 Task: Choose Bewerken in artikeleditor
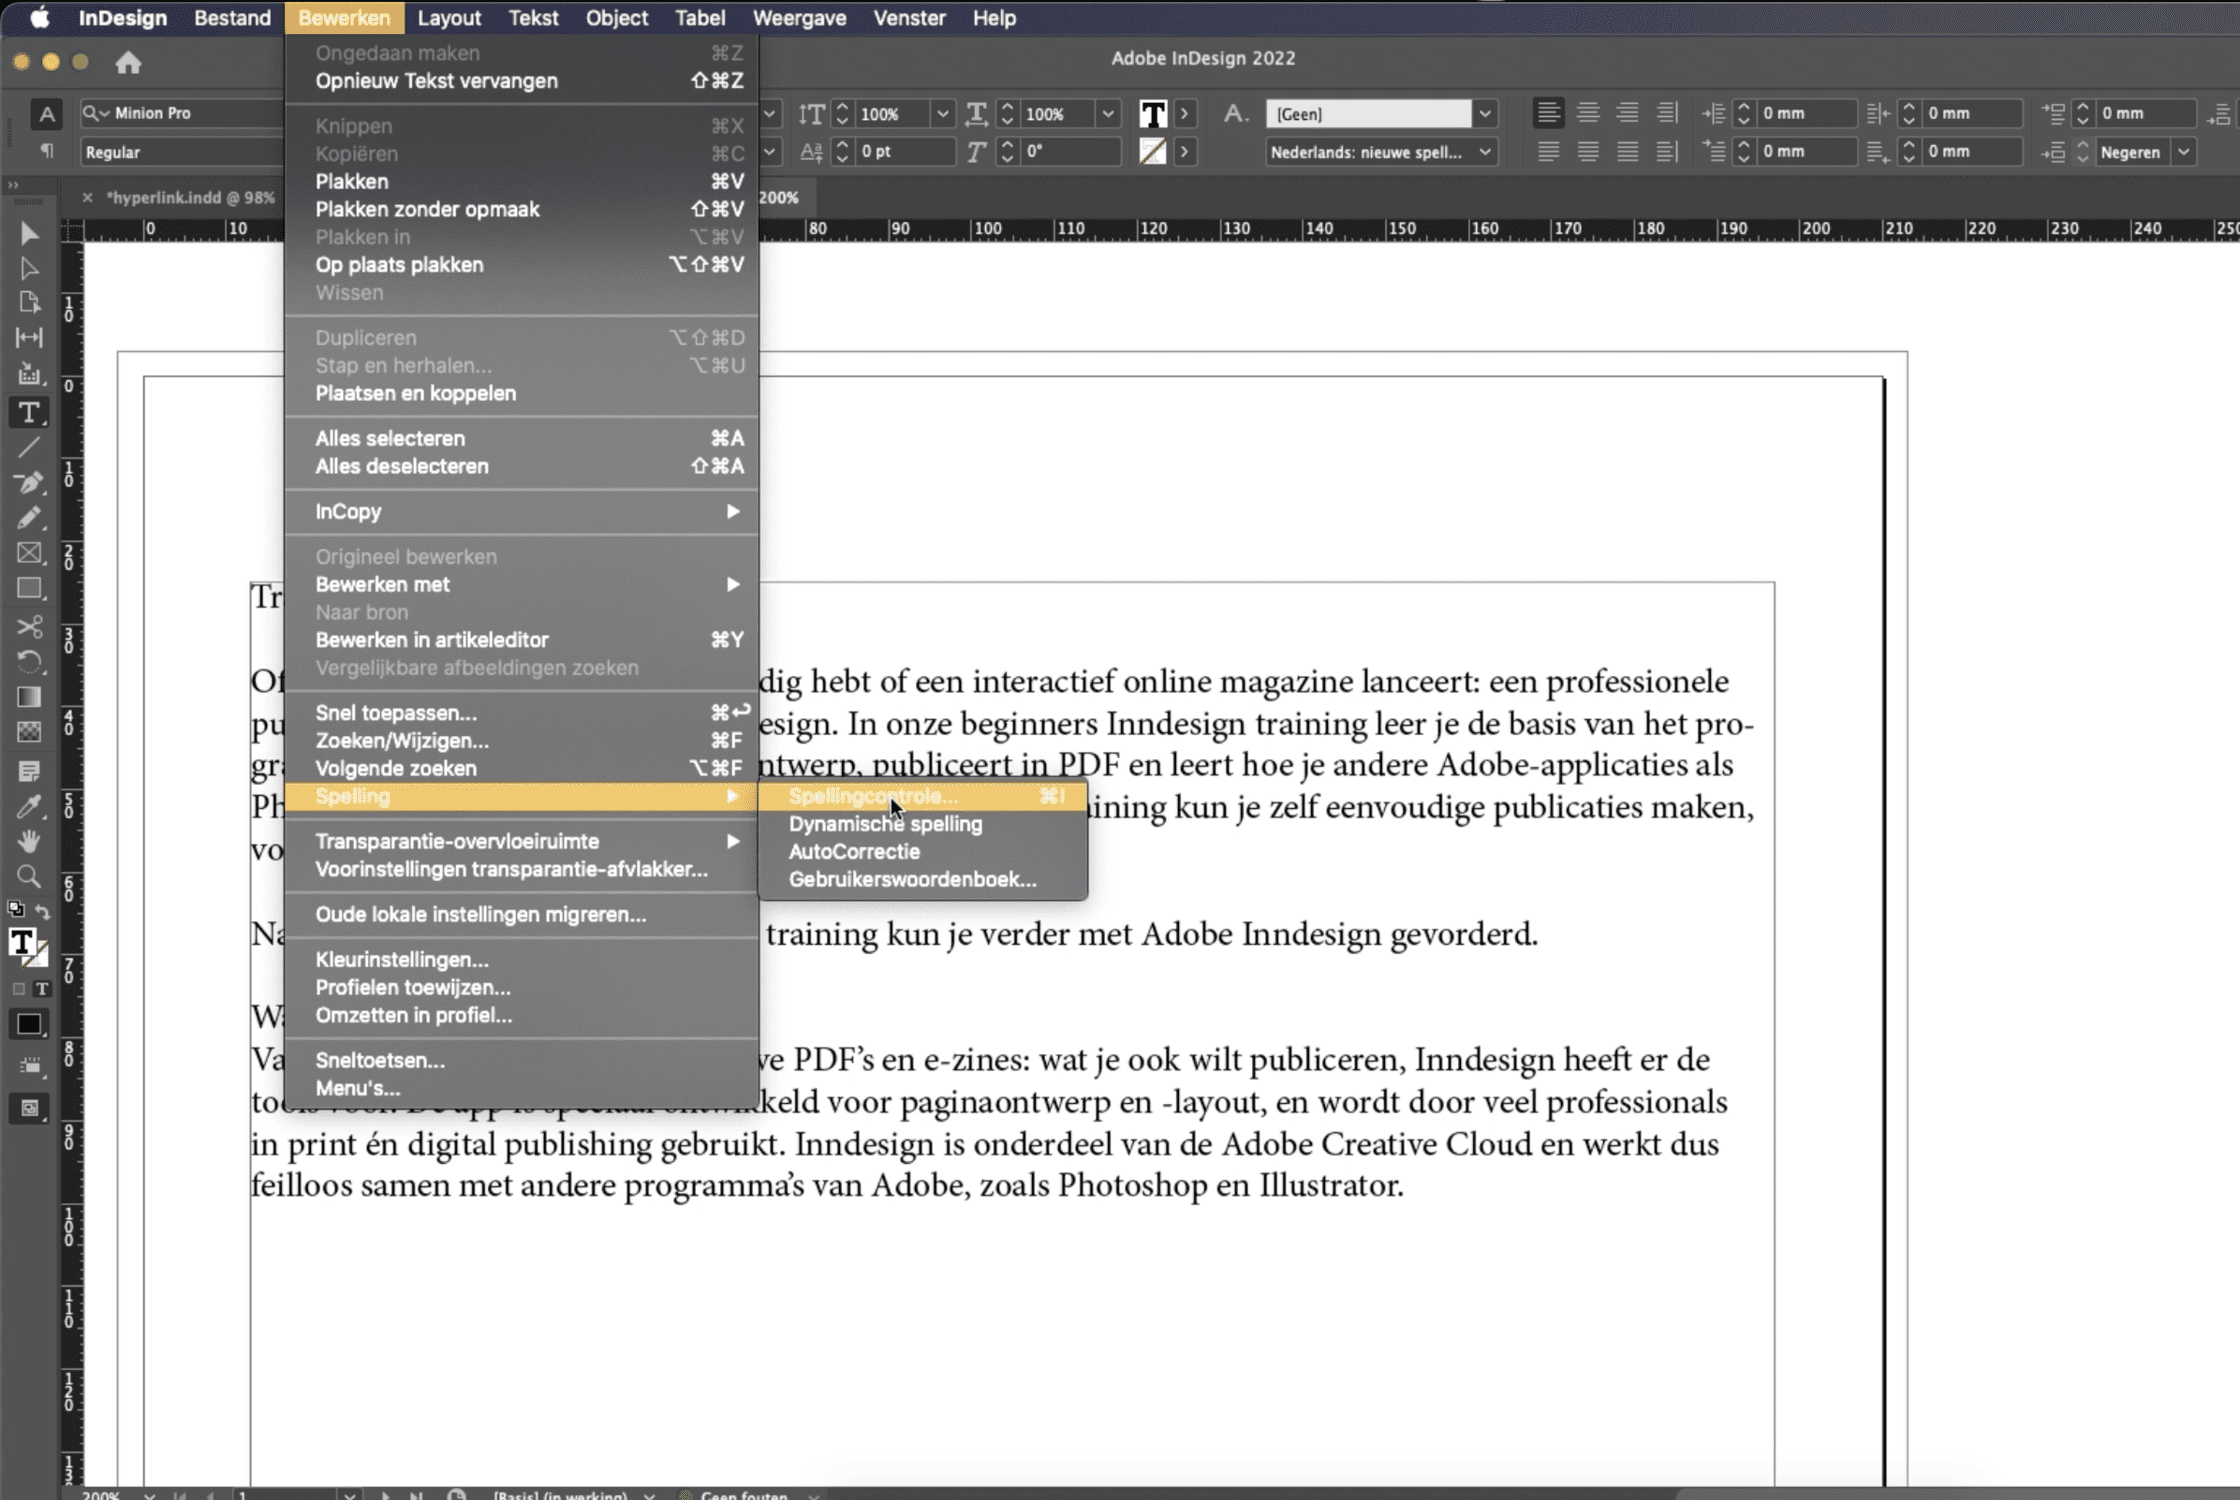click(x=521, y=639)
